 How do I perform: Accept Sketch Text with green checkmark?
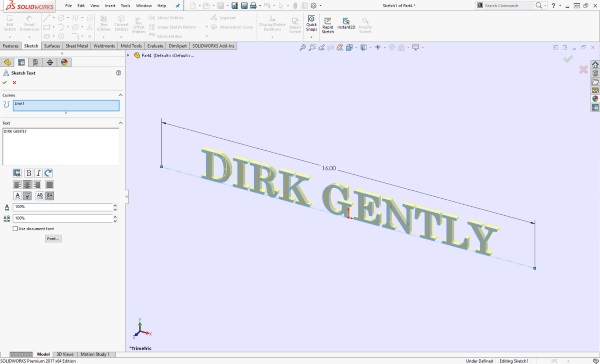5,83
